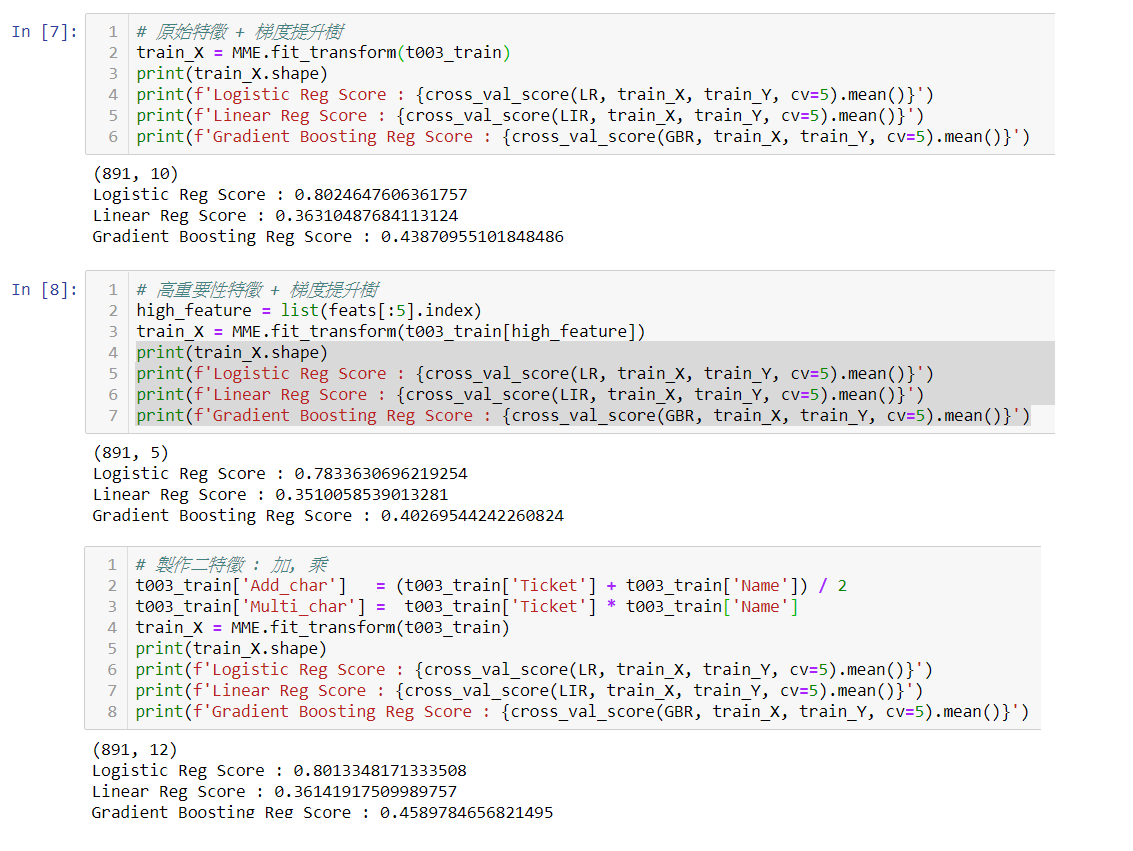Click the Gradient Boosting print line in cell 7

click(583, 137)
